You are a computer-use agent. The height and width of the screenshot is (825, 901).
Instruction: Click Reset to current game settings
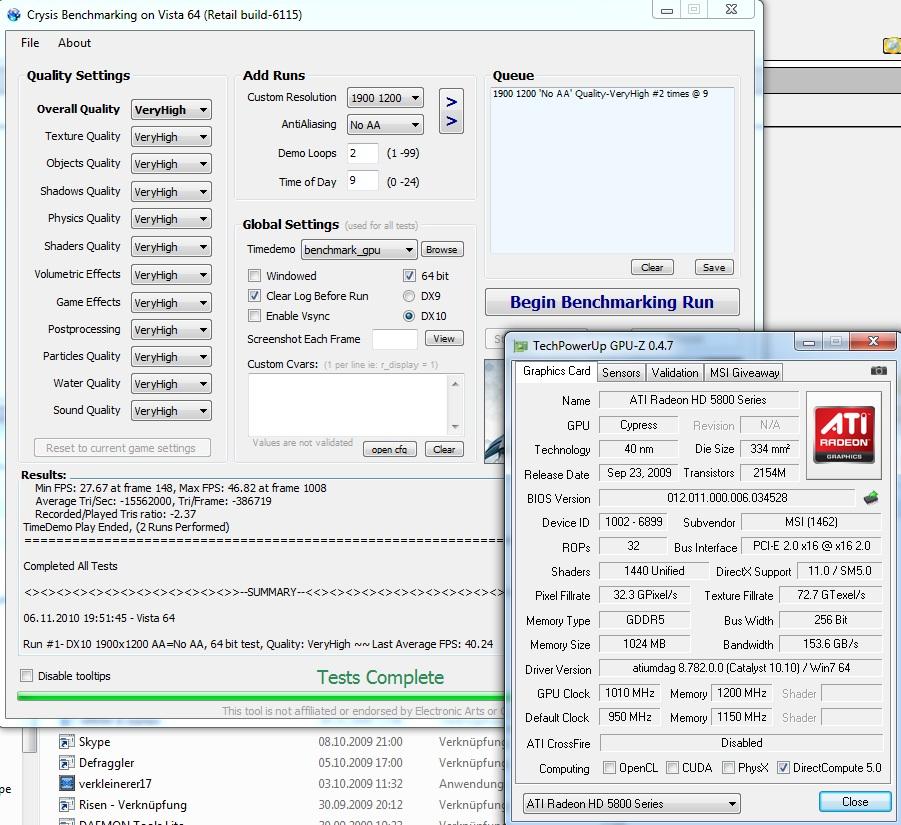[122, 448]
